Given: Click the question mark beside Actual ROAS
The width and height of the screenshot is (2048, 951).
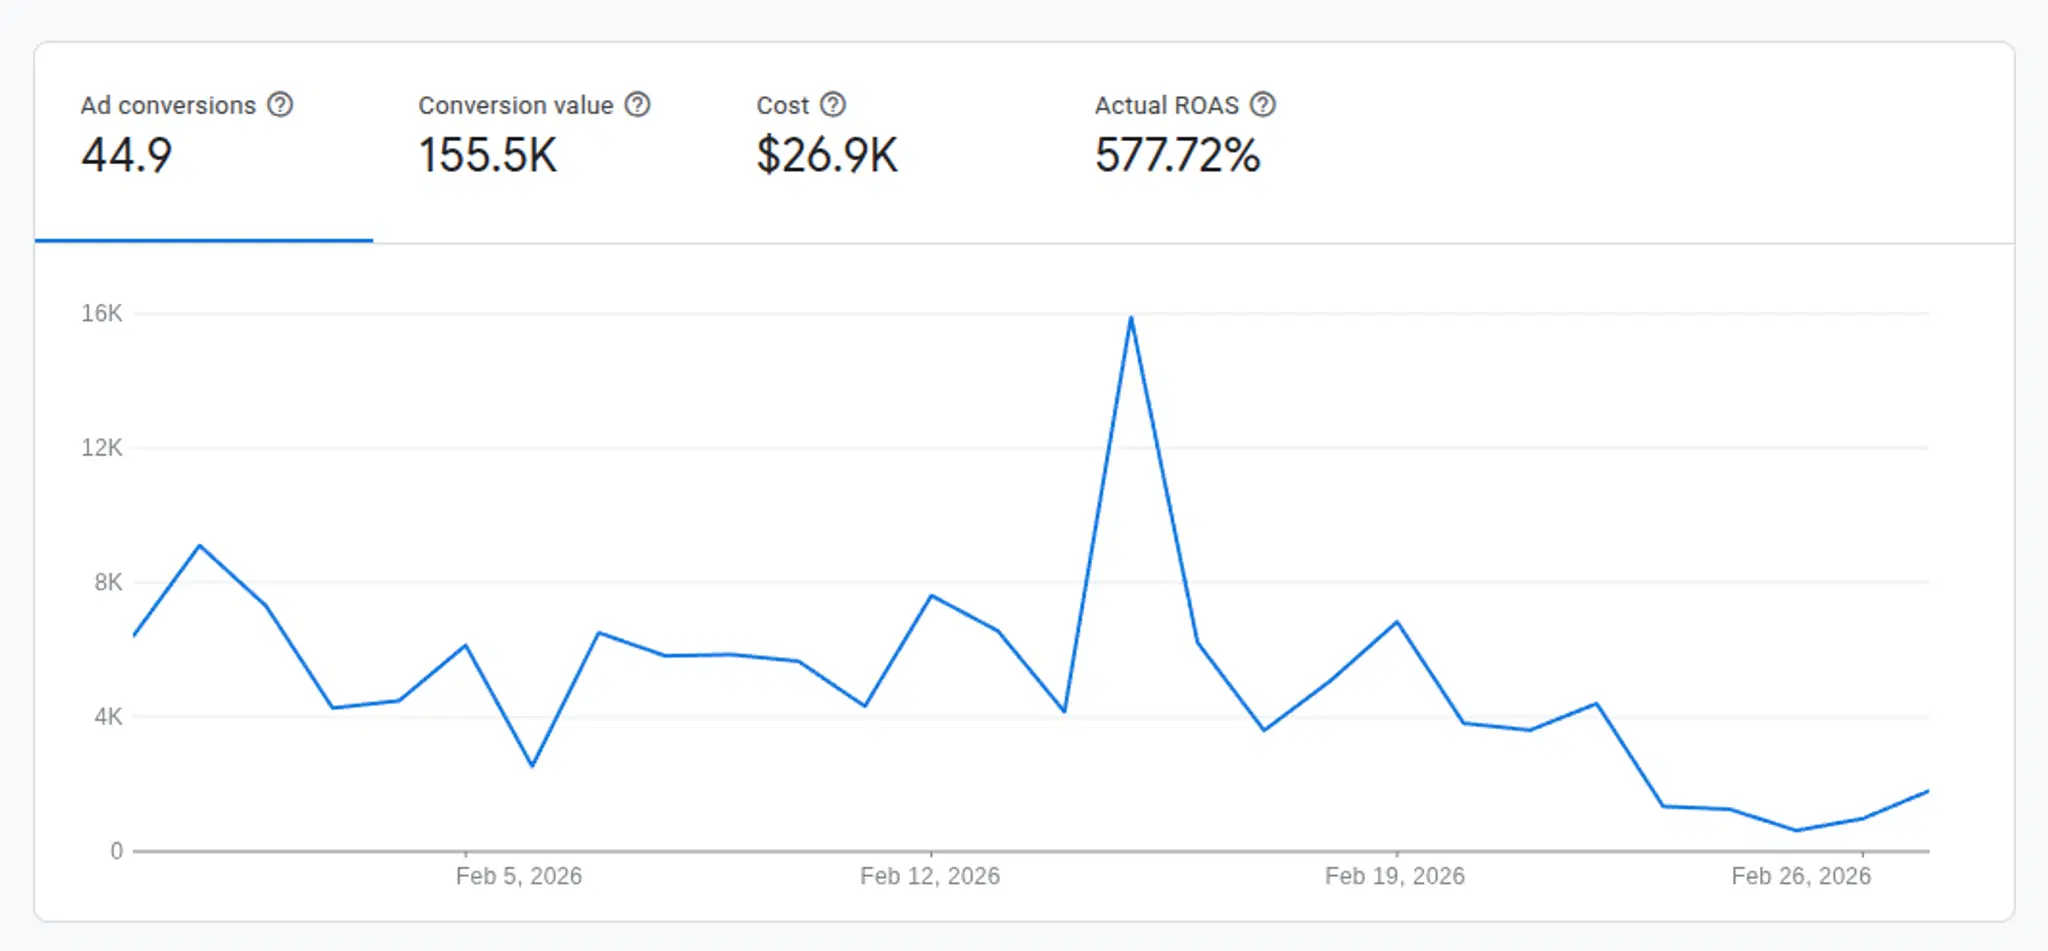Looking at the screenshot, I should pos(1262,104).
